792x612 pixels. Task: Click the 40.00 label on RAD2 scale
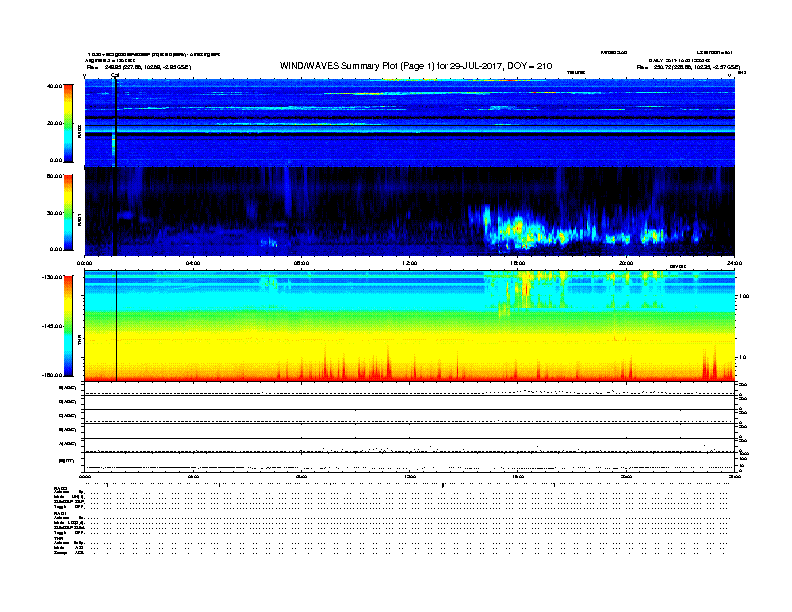54,86
